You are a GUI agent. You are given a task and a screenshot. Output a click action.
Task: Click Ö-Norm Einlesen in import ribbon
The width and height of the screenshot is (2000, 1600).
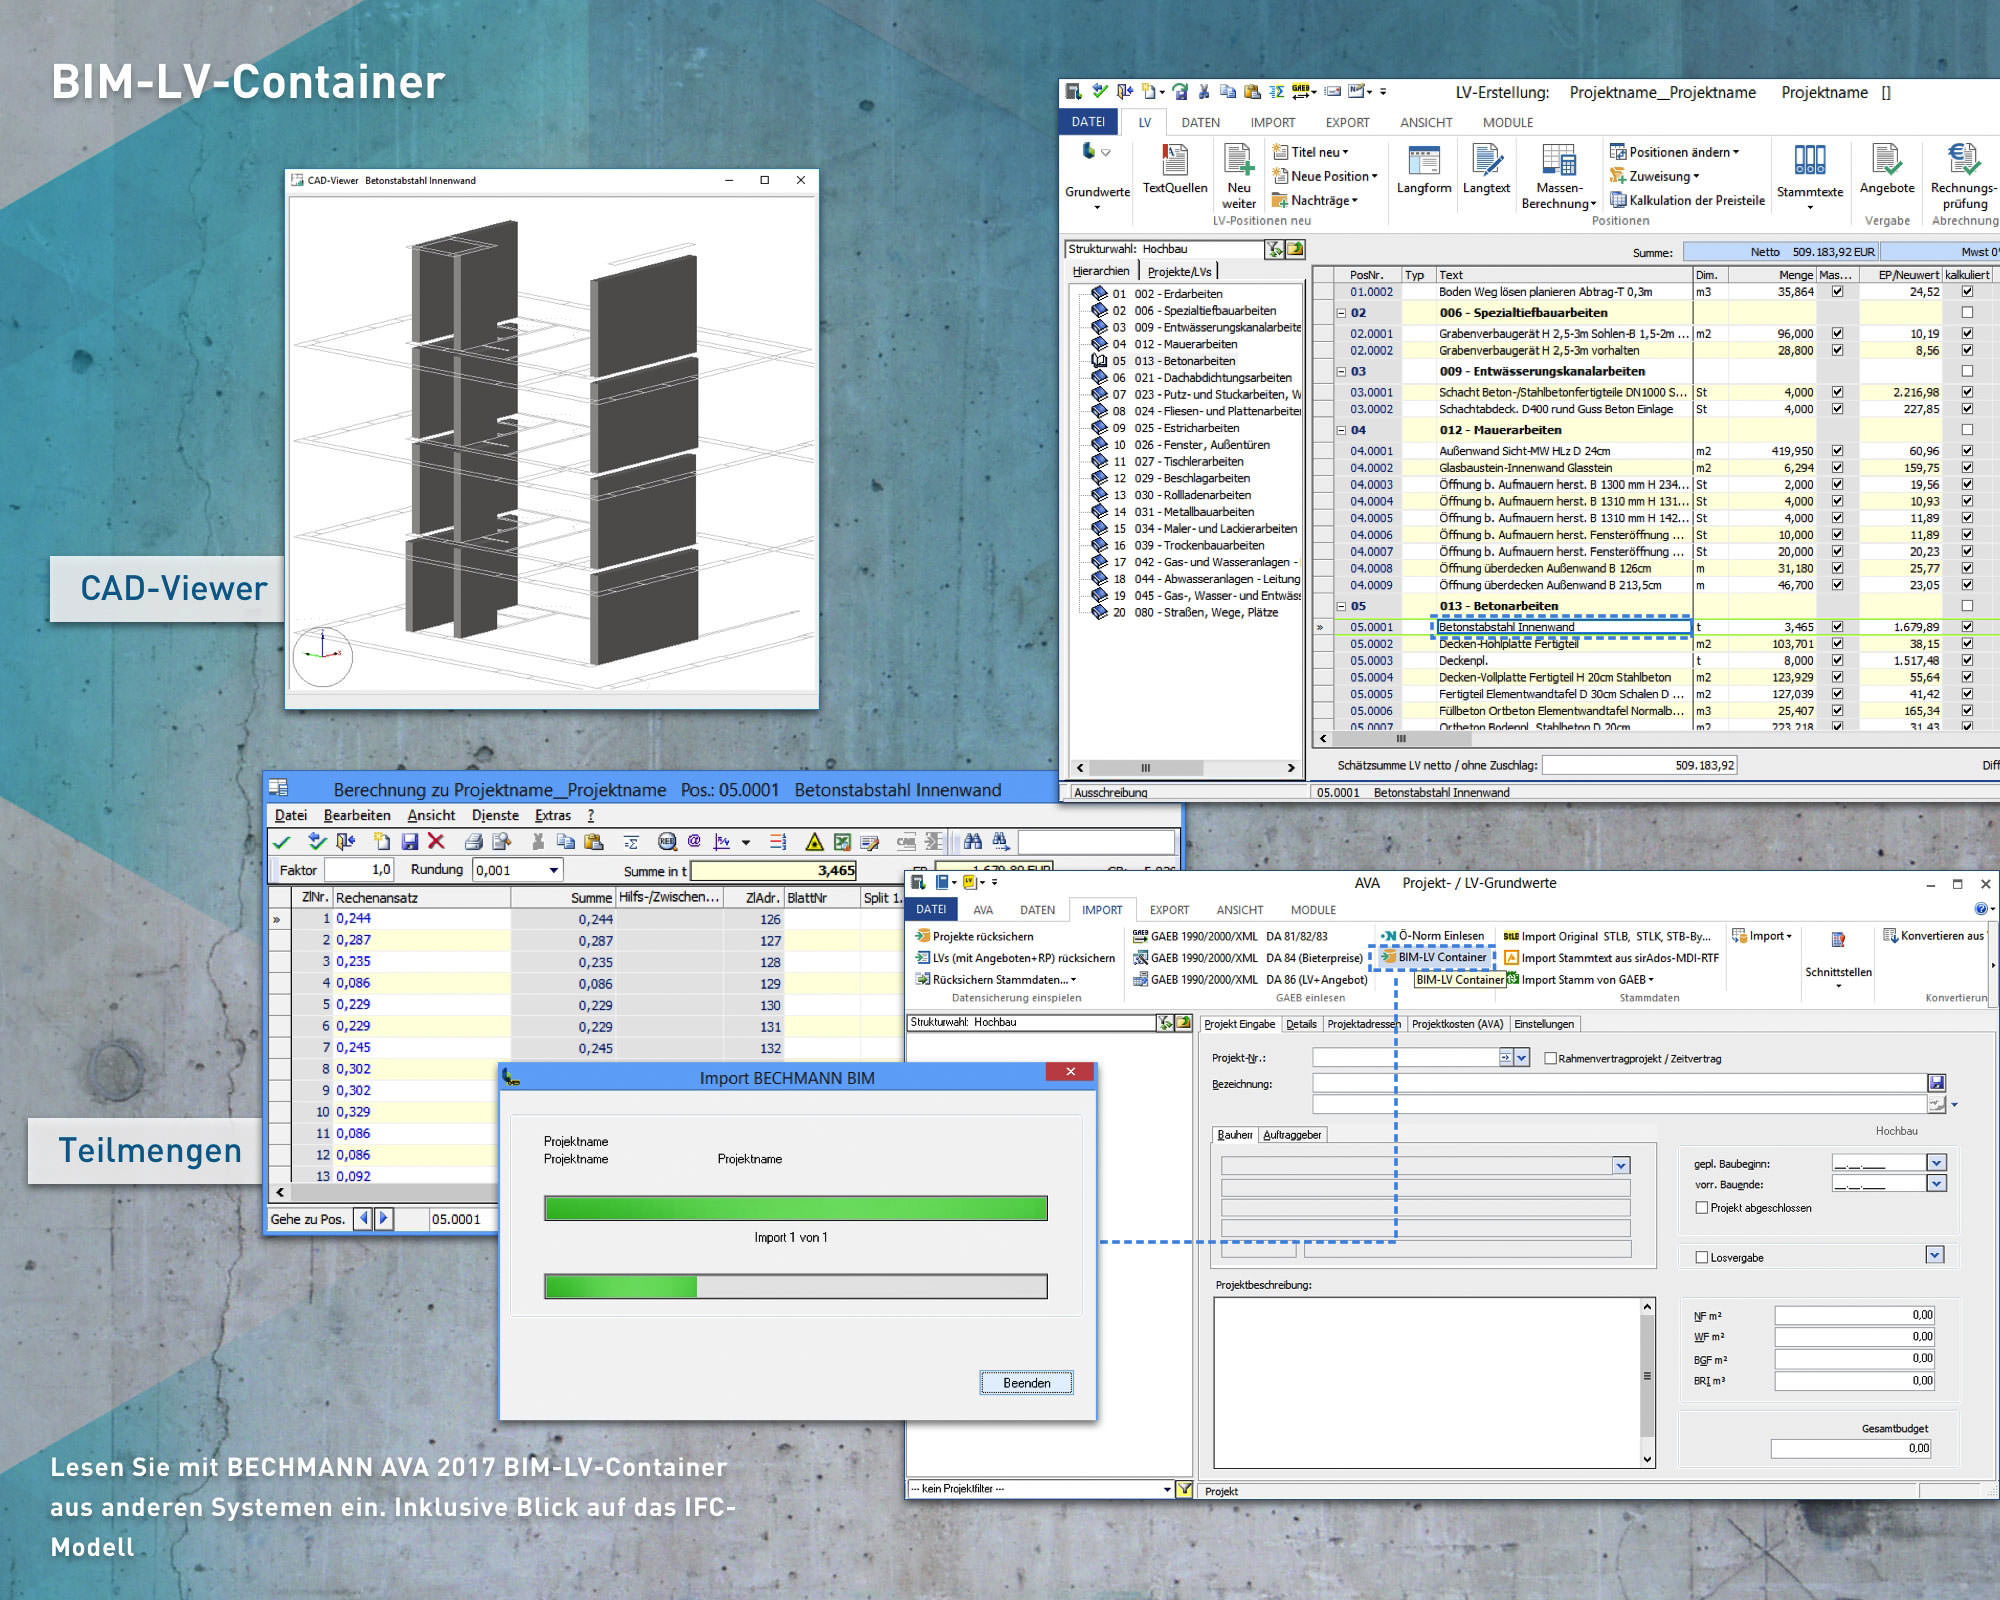pyautogui.click(x=1432, y=936)
